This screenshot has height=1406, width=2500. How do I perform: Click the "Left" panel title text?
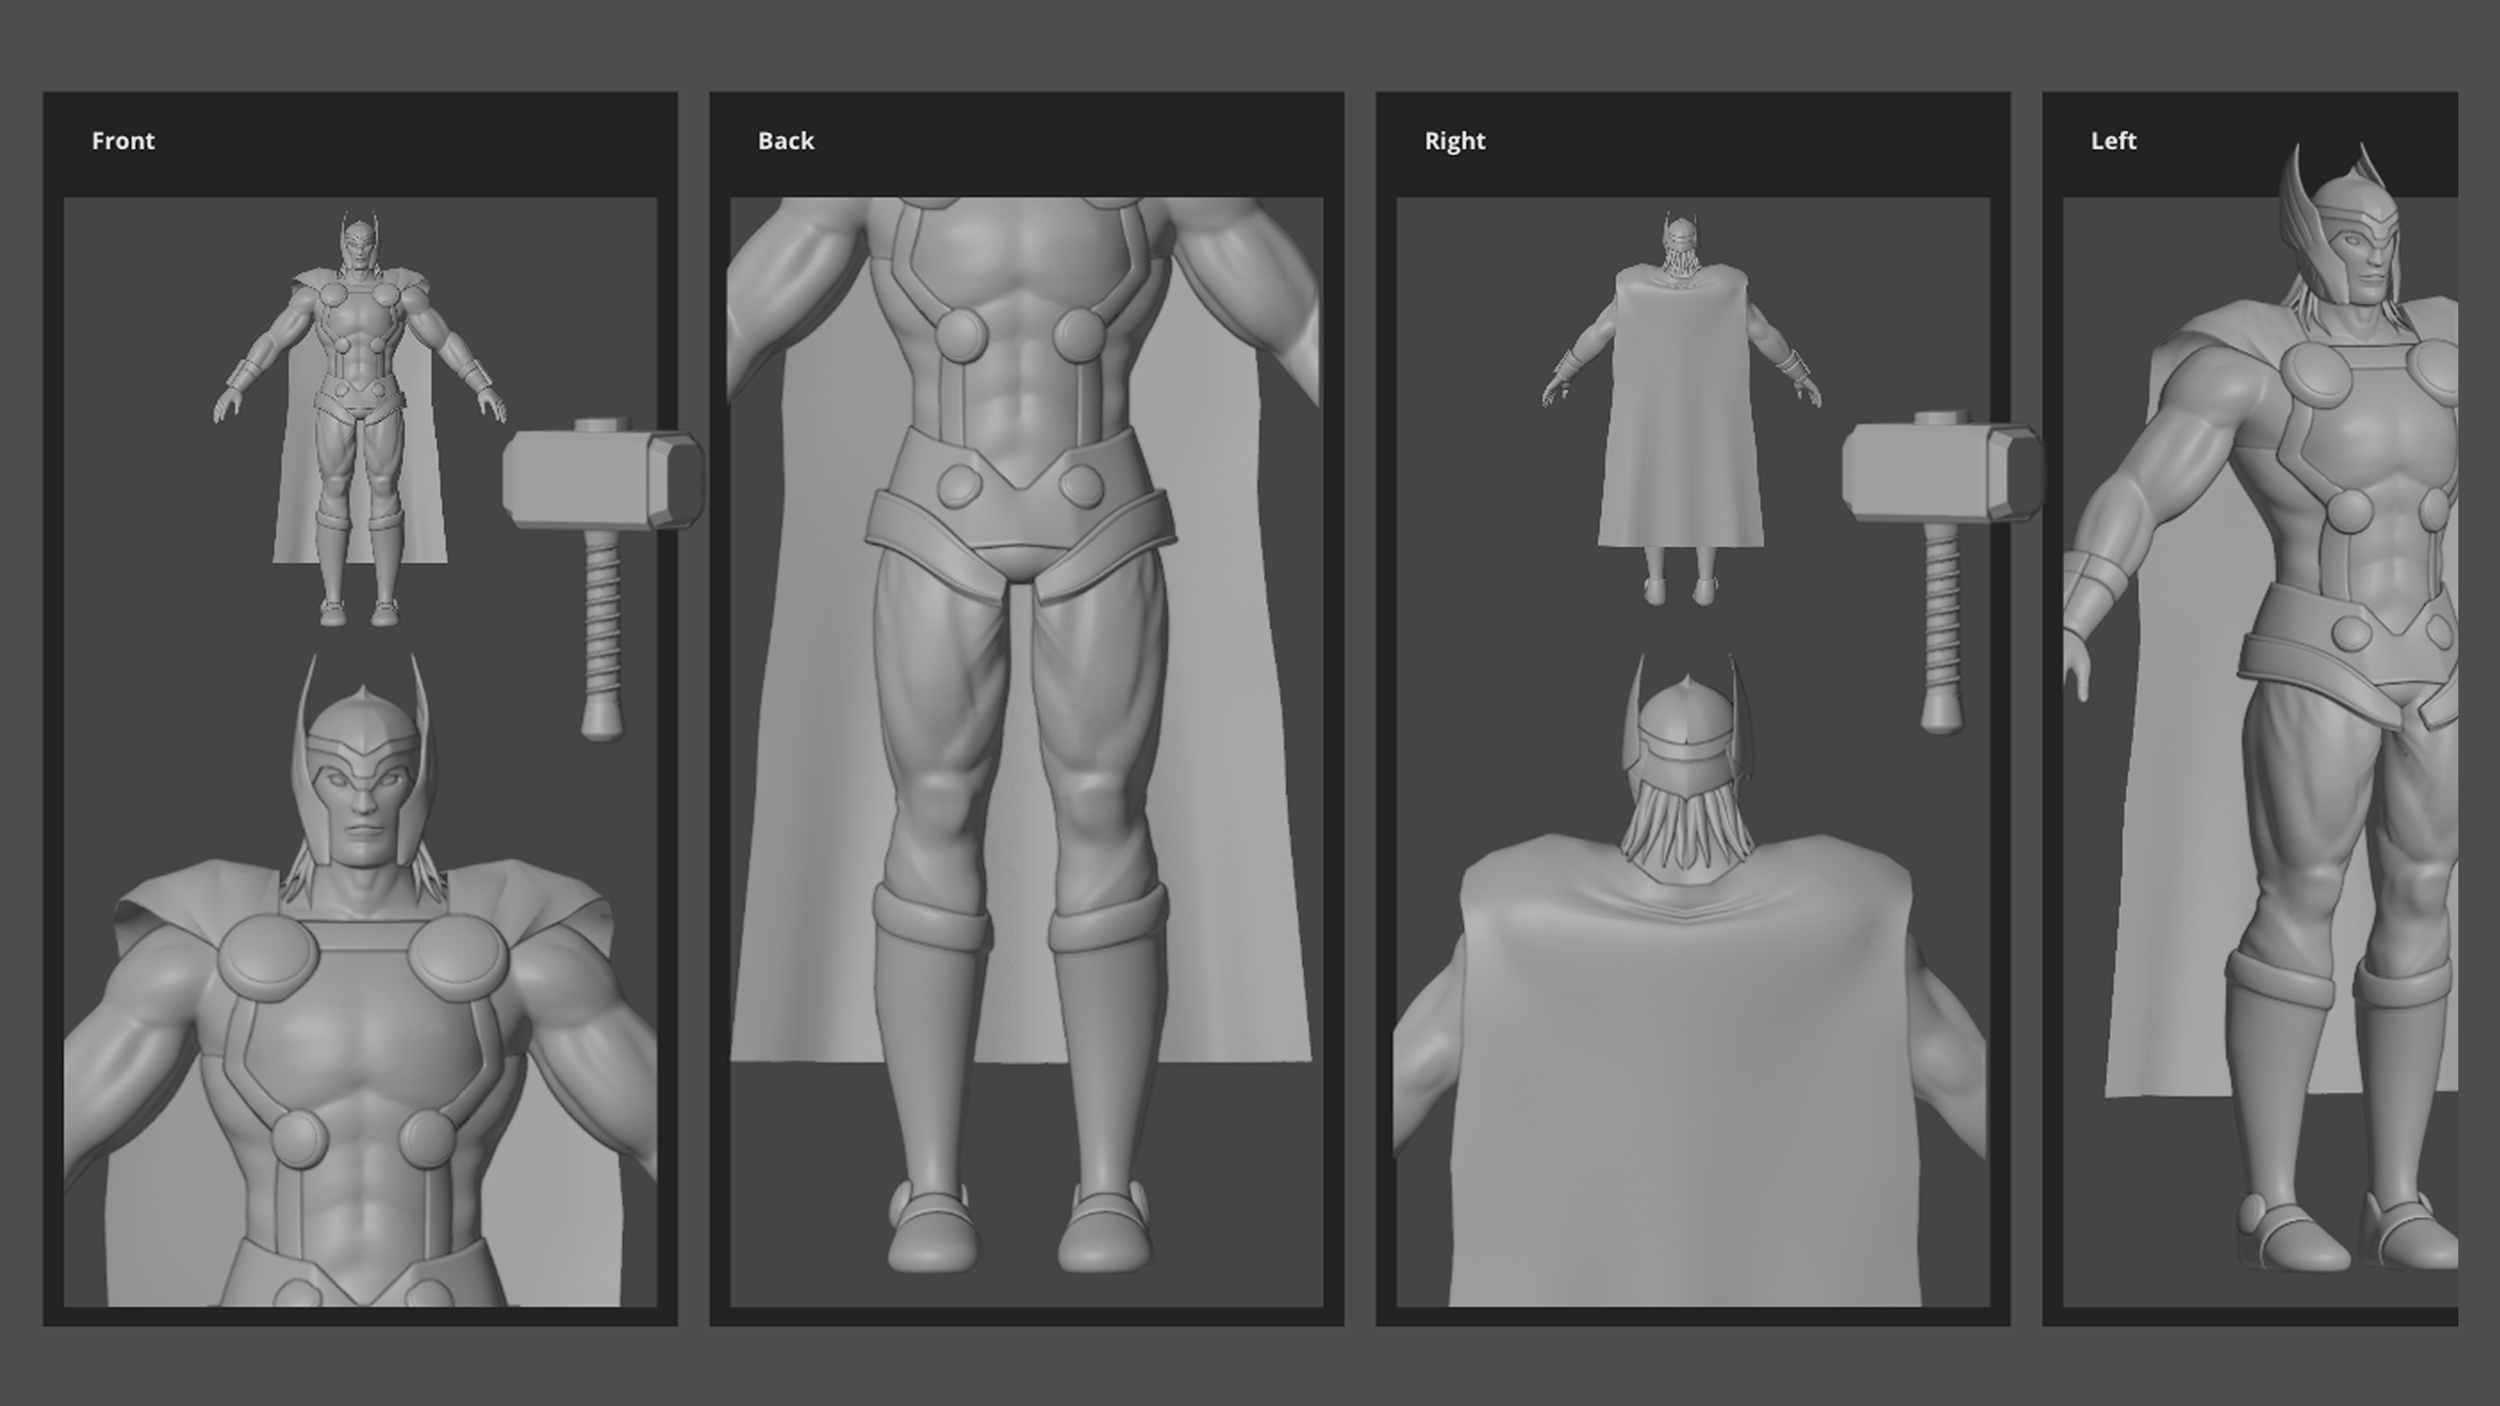(x=2113, y=141)
